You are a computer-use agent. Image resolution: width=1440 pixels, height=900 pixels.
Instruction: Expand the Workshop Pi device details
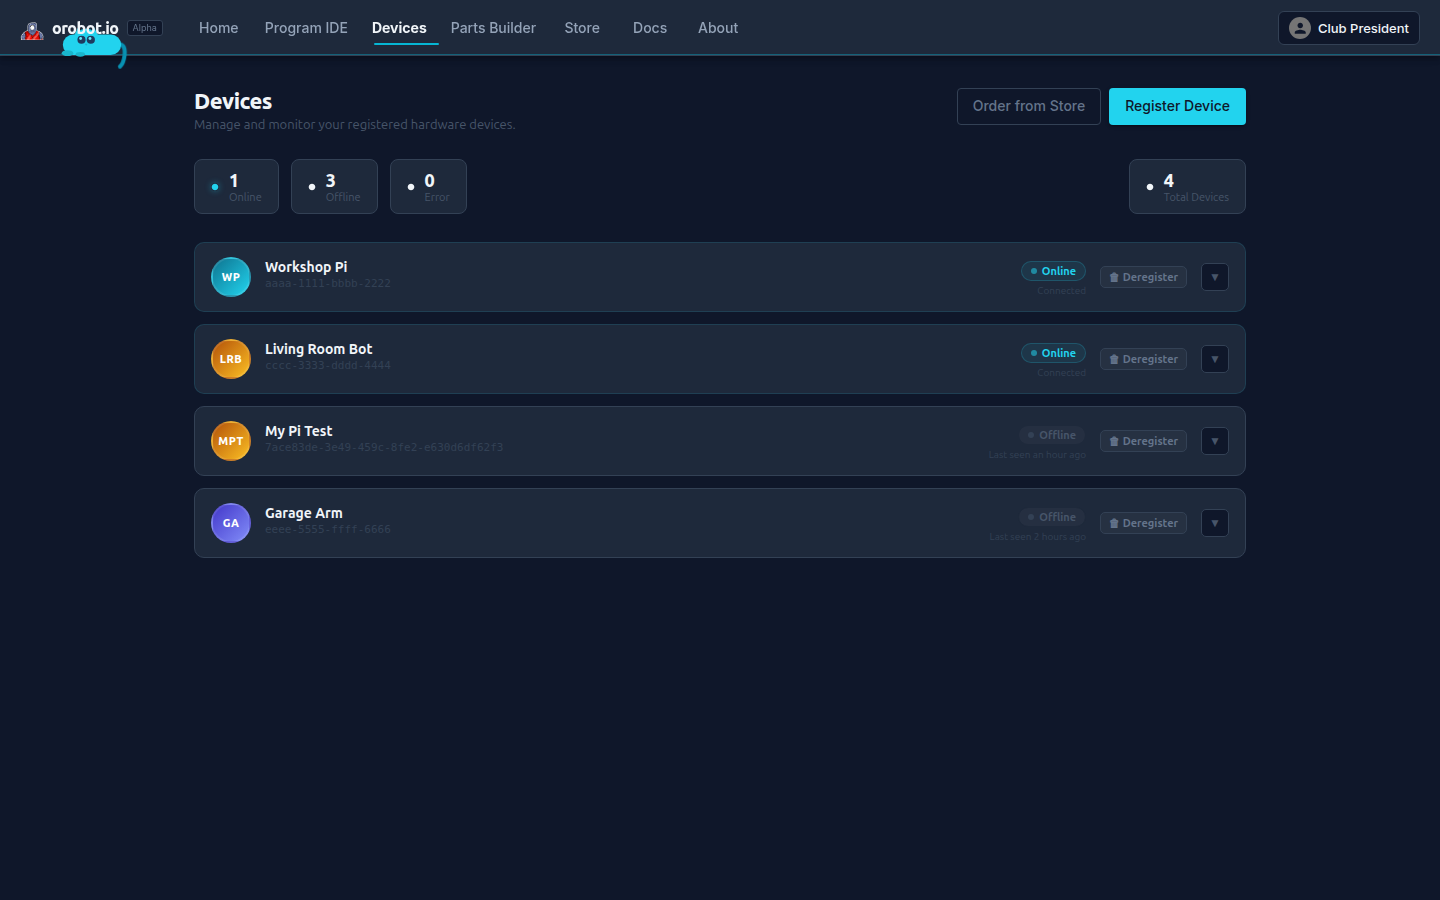[1215, 277]
